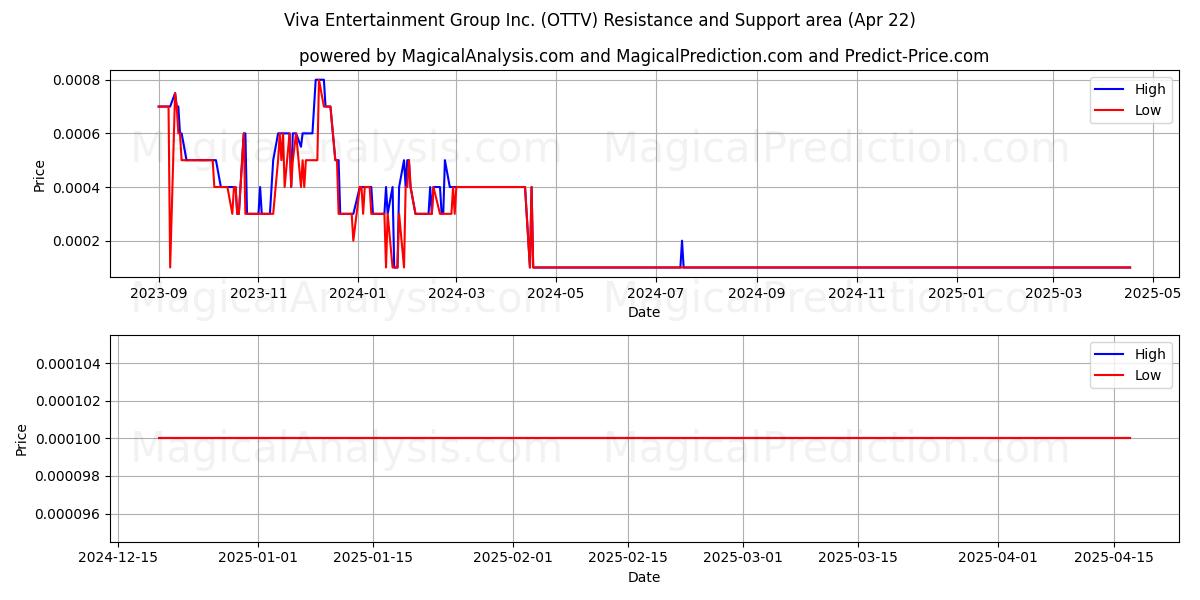Click 'Low' in the top chart legend
This screenshot has width=1200, height=600.
pos(1147,111)
